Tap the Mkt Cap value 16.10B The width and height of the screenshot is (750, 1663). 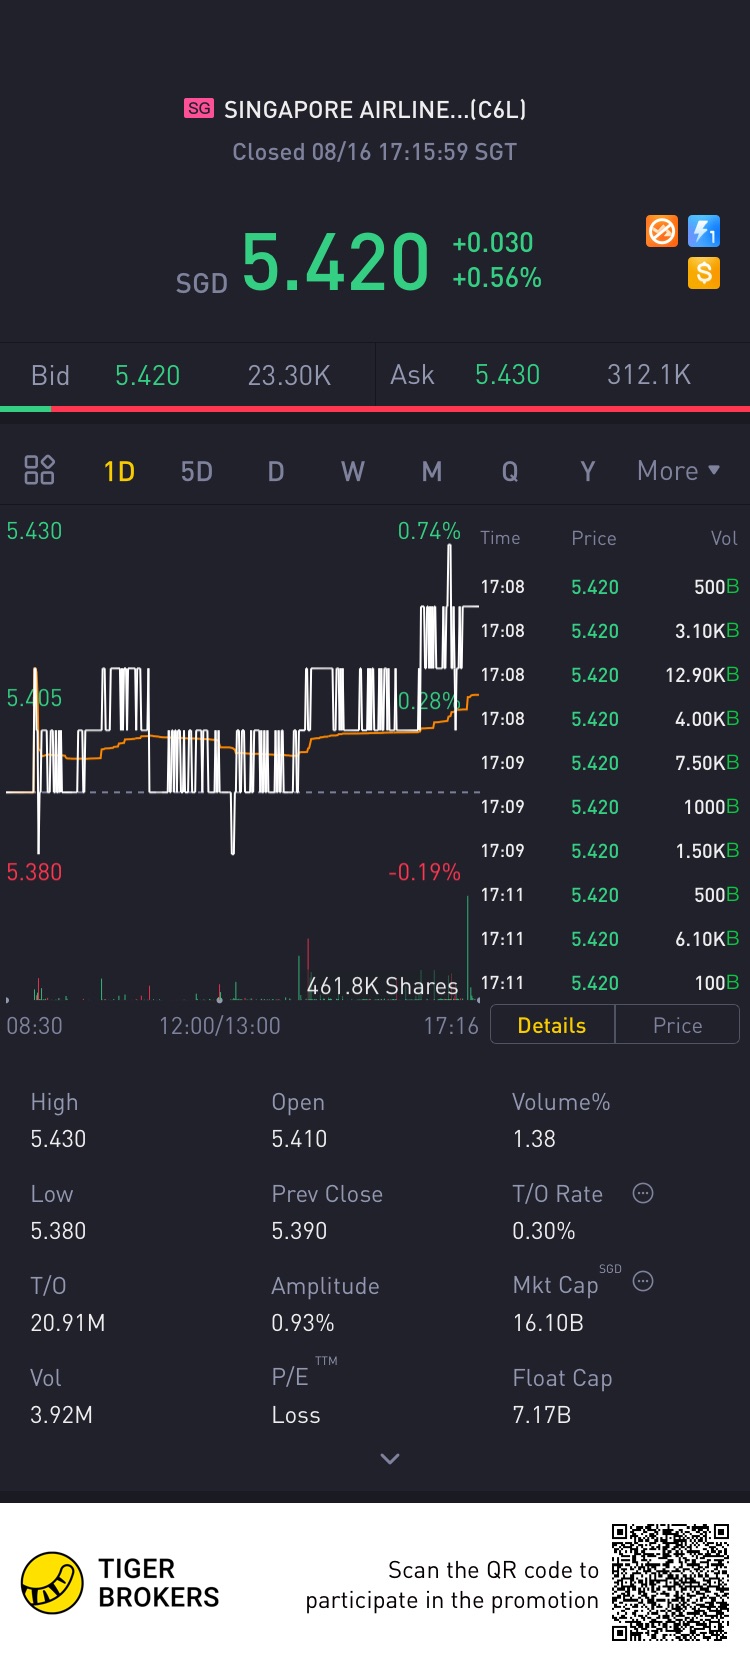[x=548, y=1323]
